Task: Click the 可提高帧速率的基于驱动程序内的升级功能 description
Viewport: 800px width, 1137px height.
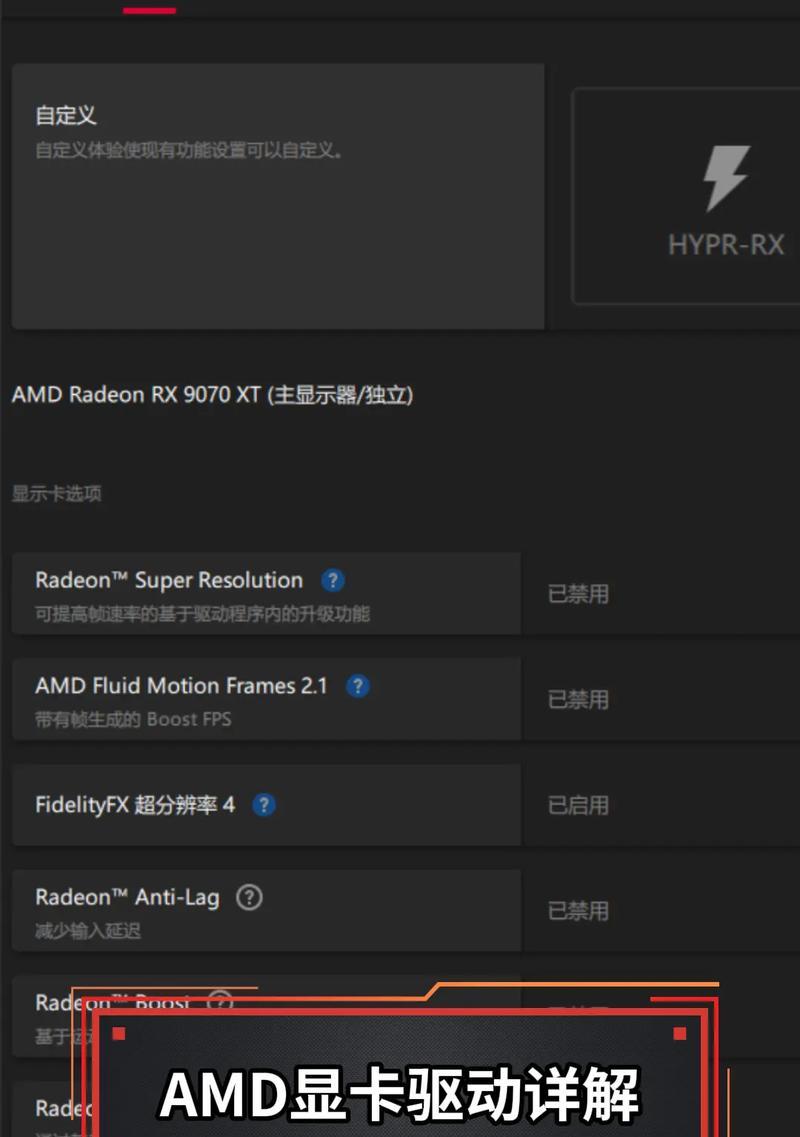Action: click(202, 614)
